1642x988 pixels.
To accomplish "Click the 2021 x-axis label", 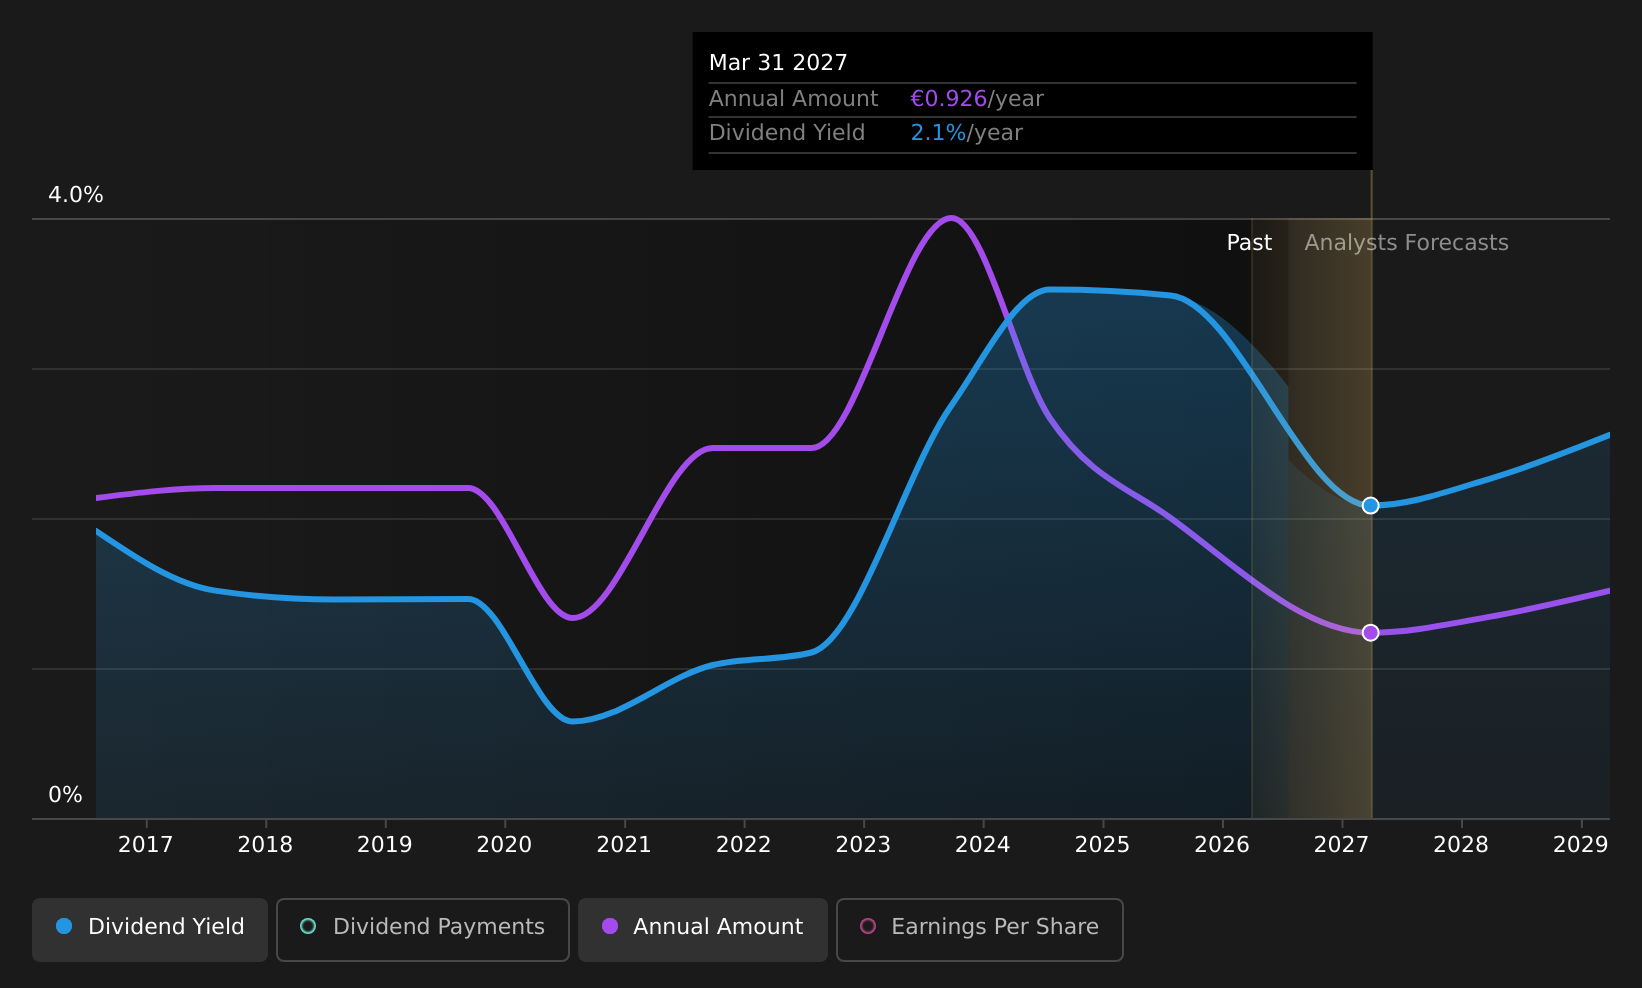I will [624, 845].
